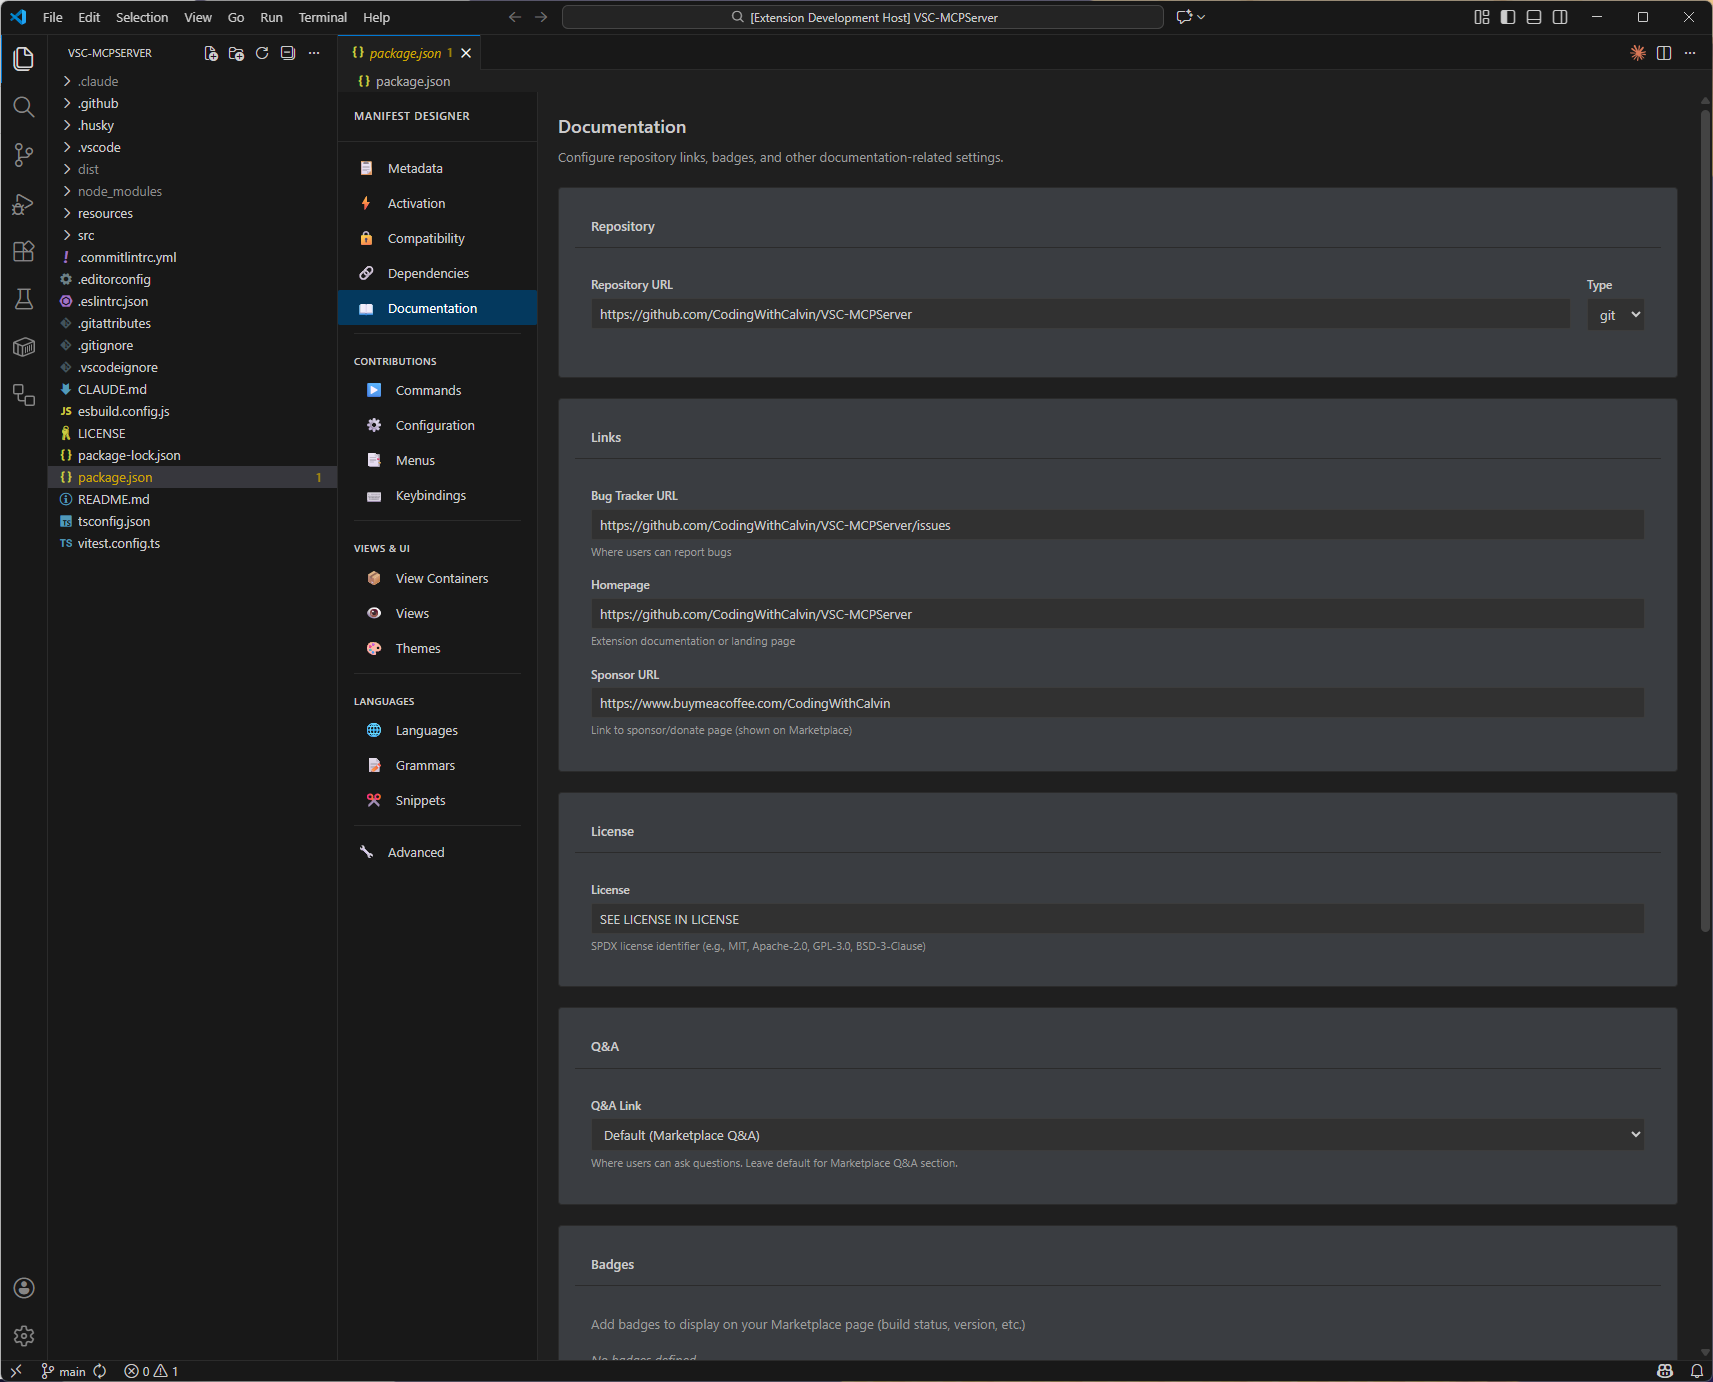Open the Advanced section
The width and height of the screenshot is (1713, 1382).
click(437, 852)
